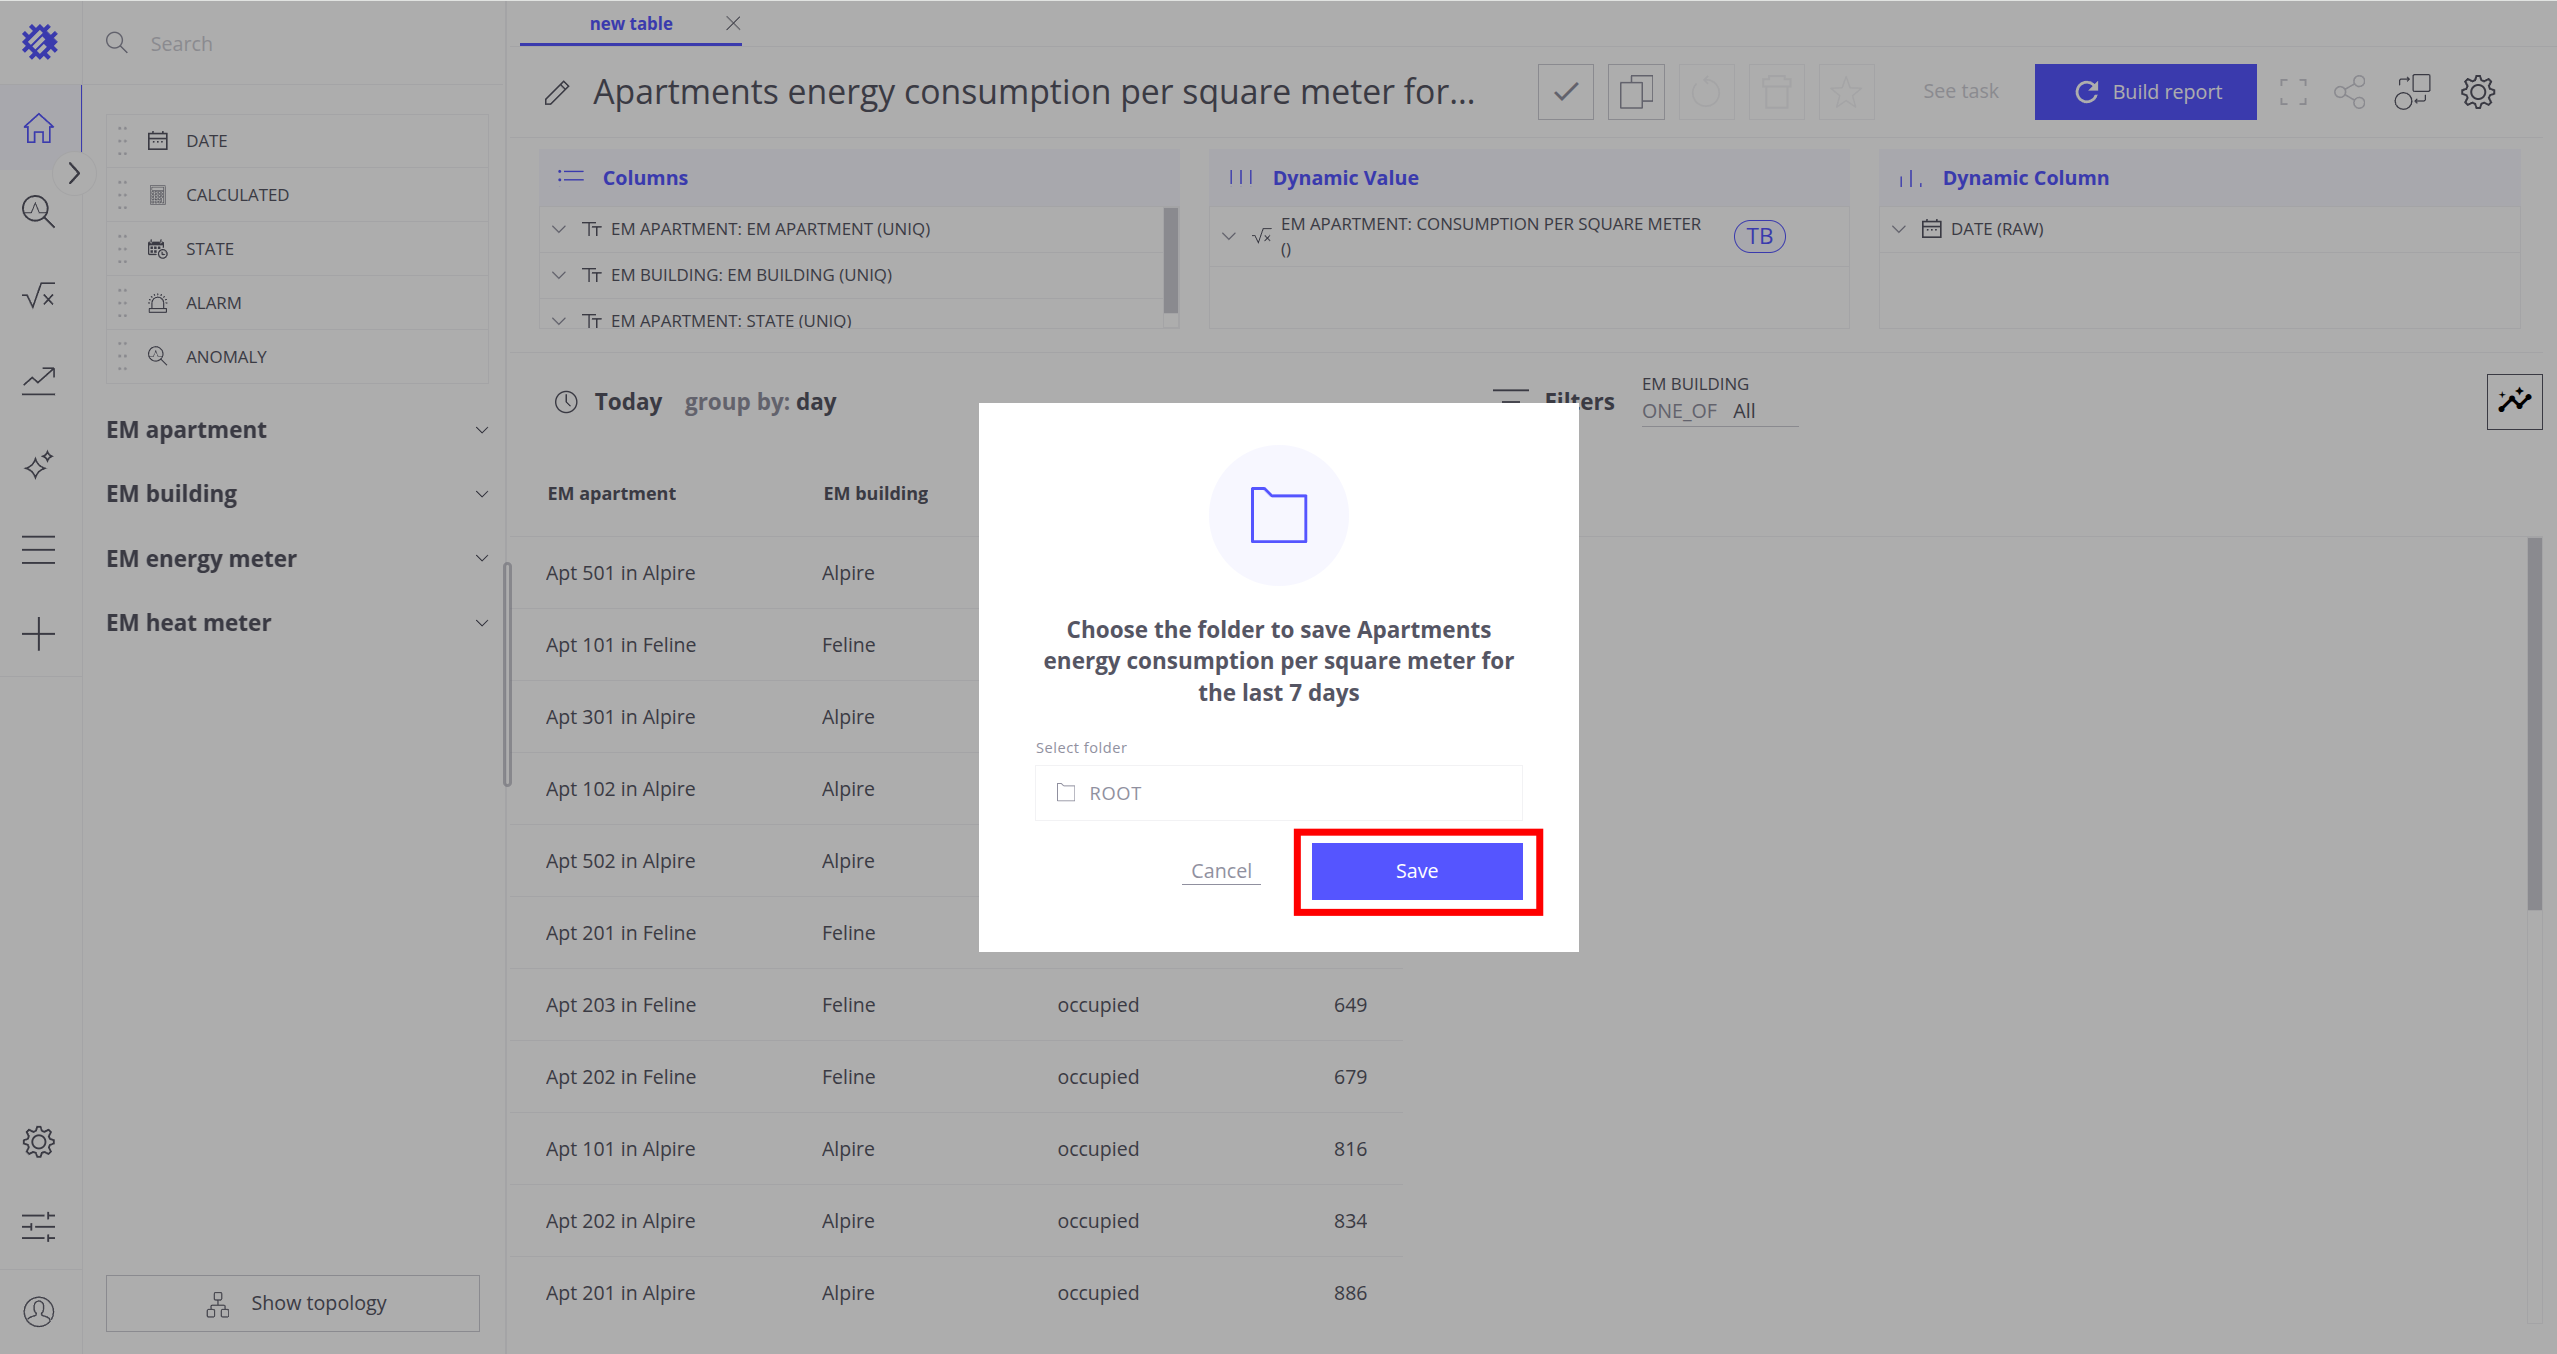Click the chart toggle icon at right
Viewport: 2557px width, 1354px height.
pyautogui.click(x=2514, y=401)
